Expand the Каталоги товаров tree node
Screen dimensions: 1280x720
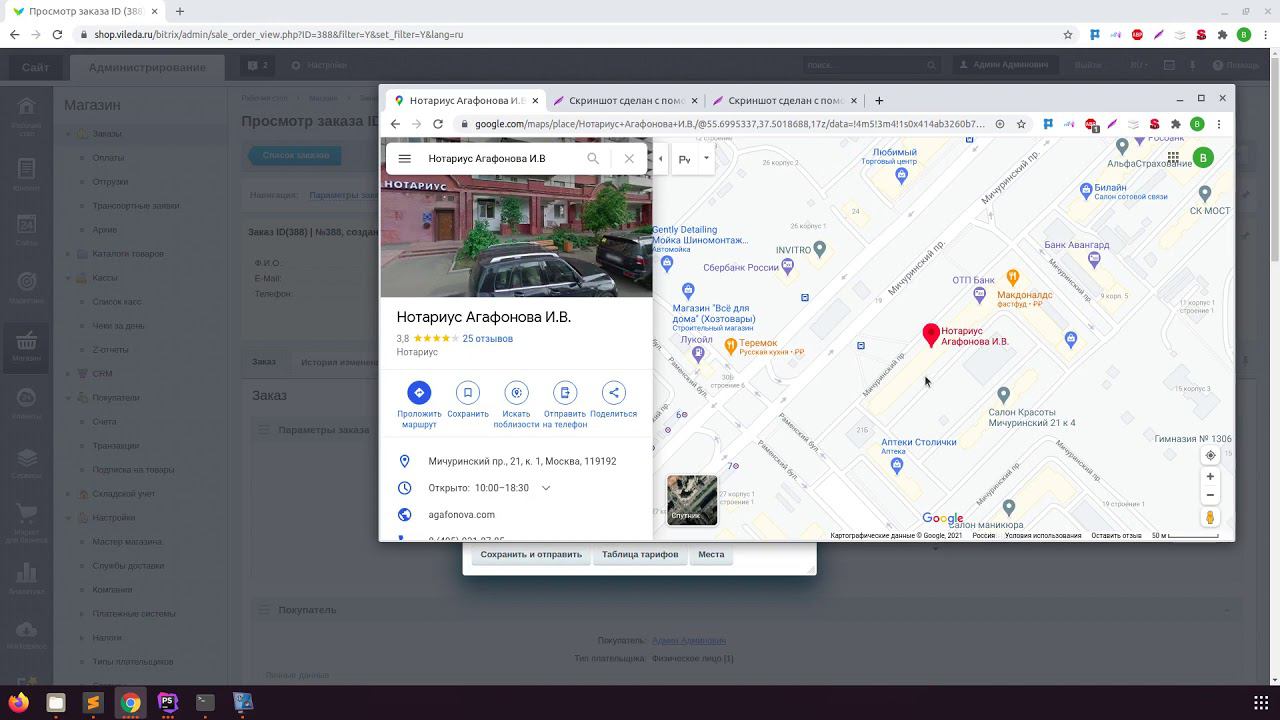[x=69, y=254]
